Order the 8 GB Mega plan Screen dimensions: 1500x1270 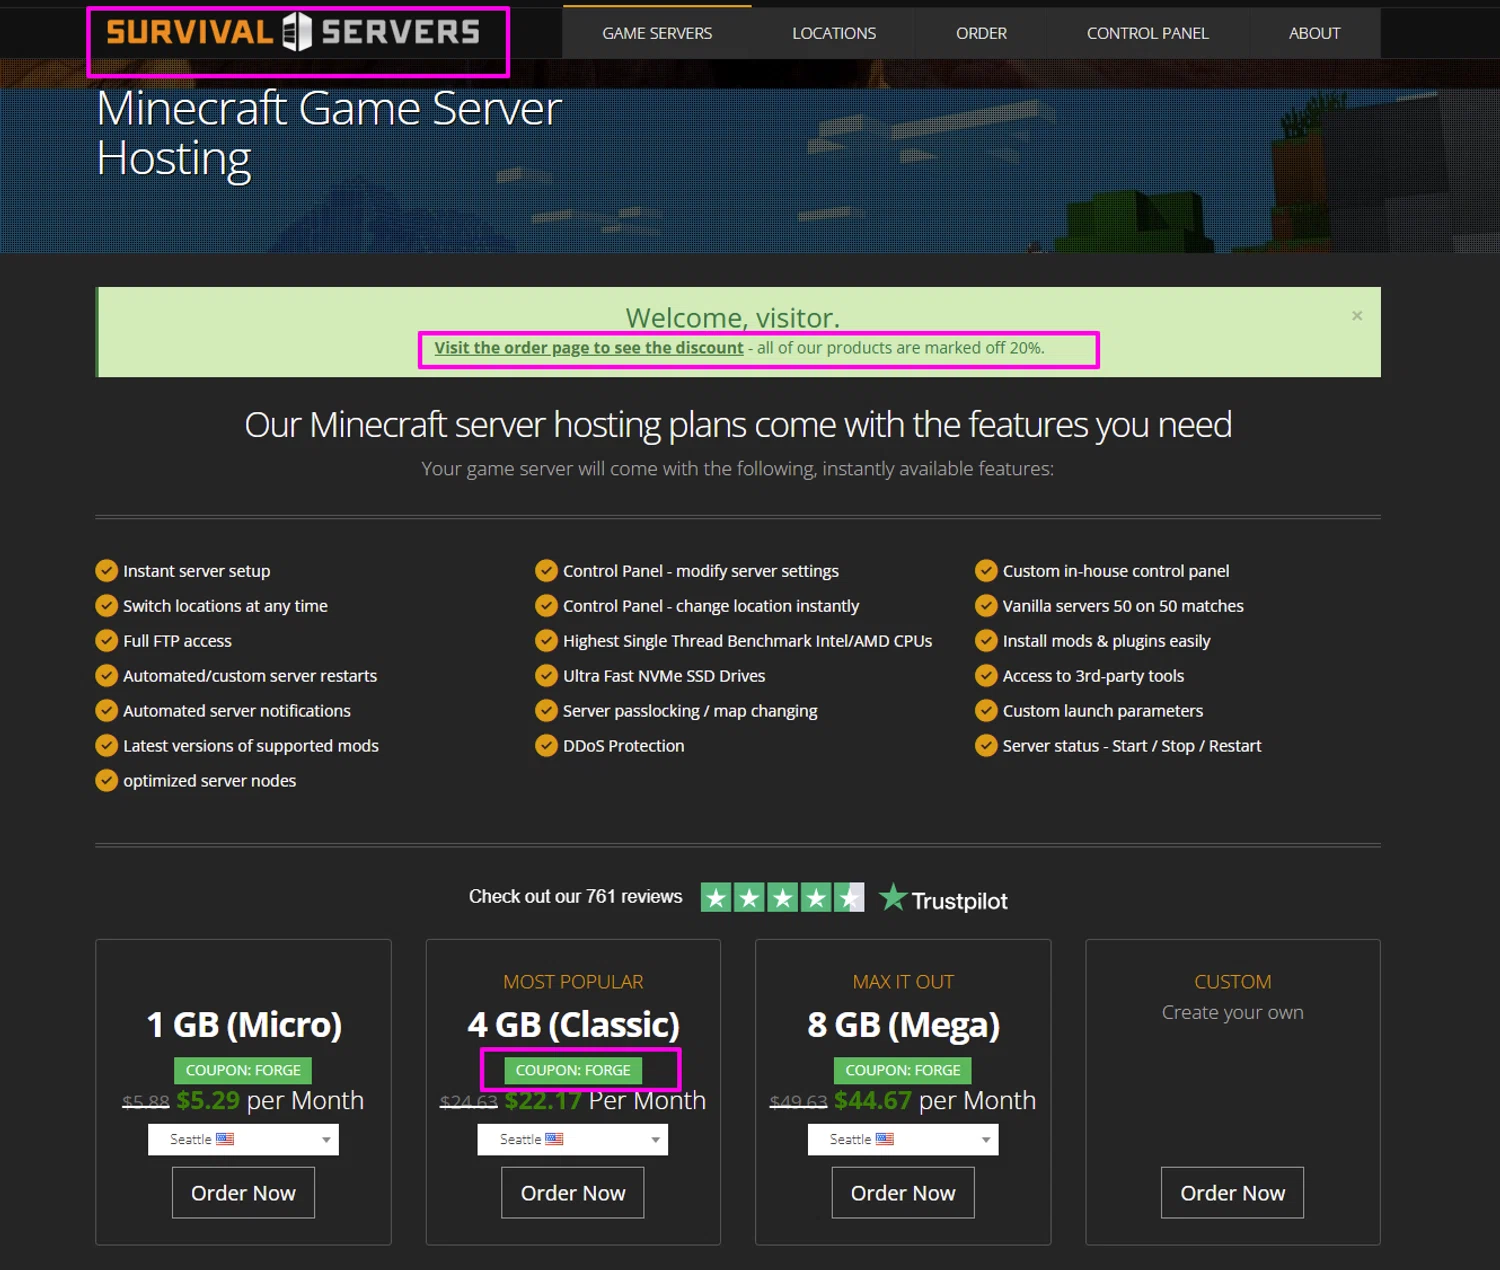coord(903,1192)
